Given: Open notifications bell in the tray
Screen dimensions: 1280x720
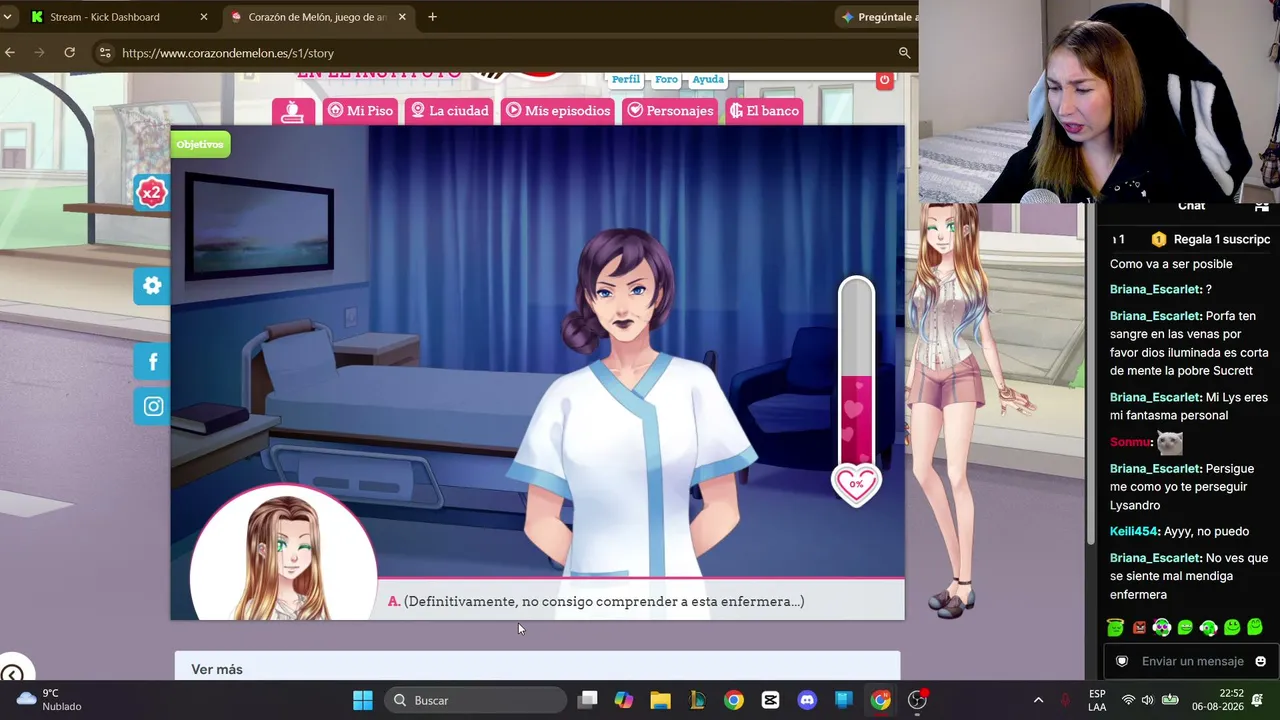Looking at the screenshot, I should 1258,700.
